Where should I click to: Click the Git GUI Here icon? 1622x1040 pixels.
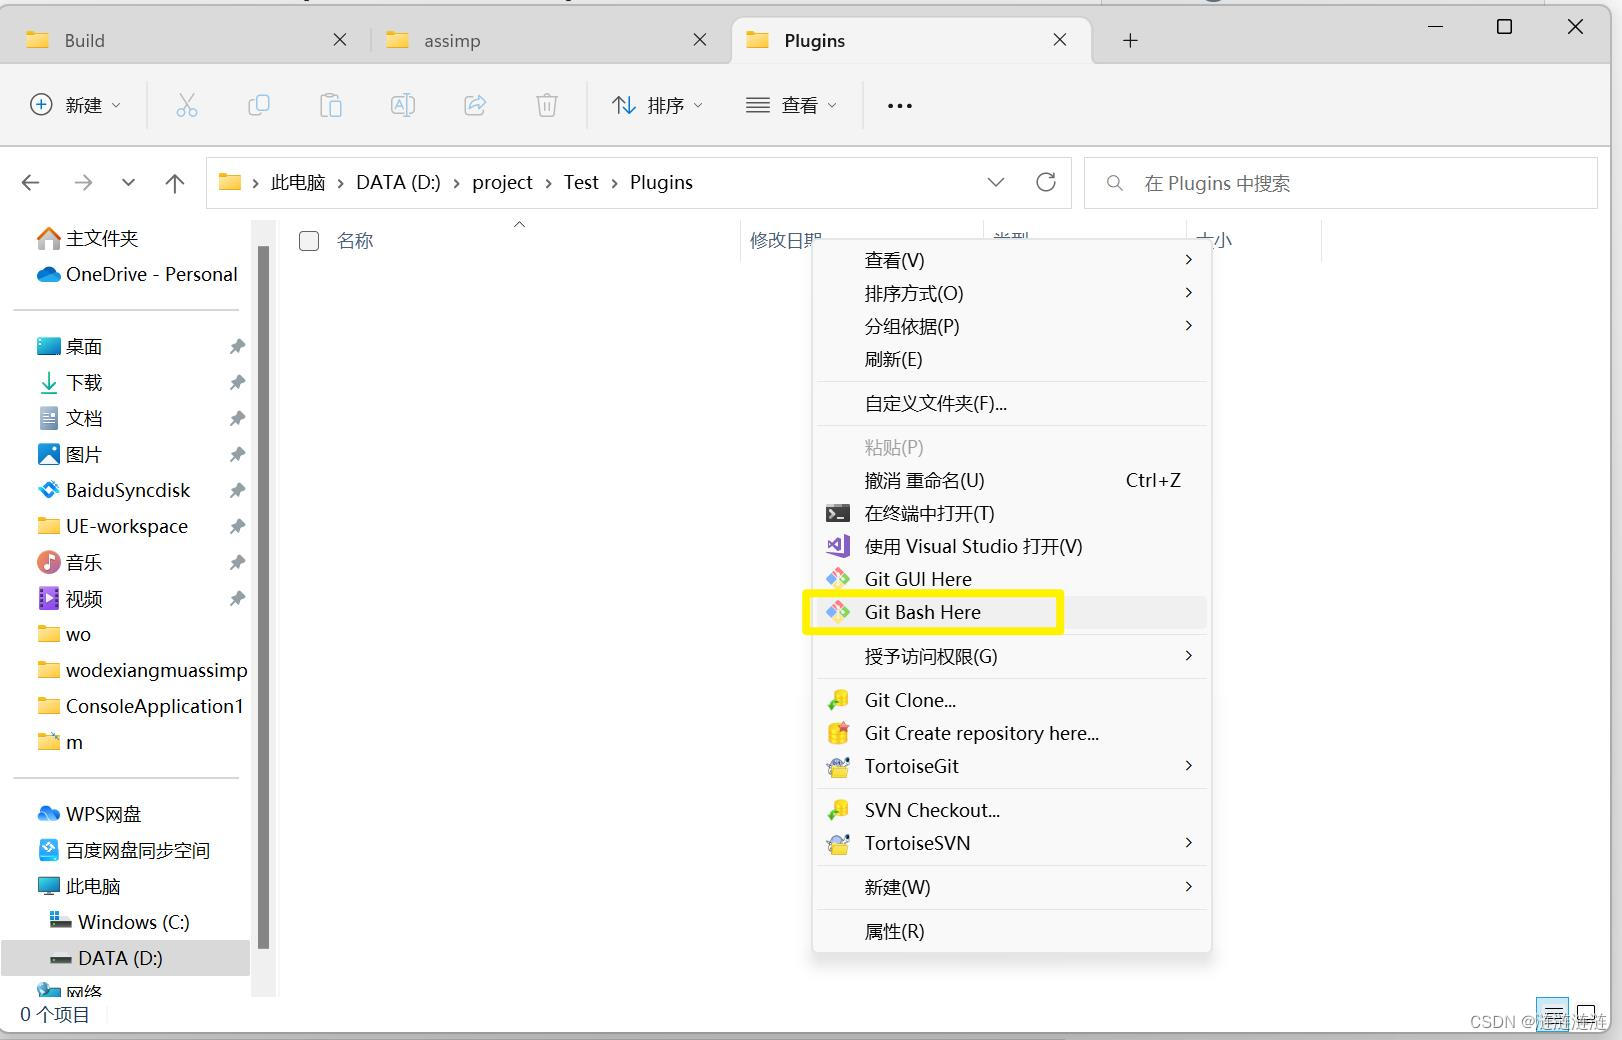(x=838, y=579)
